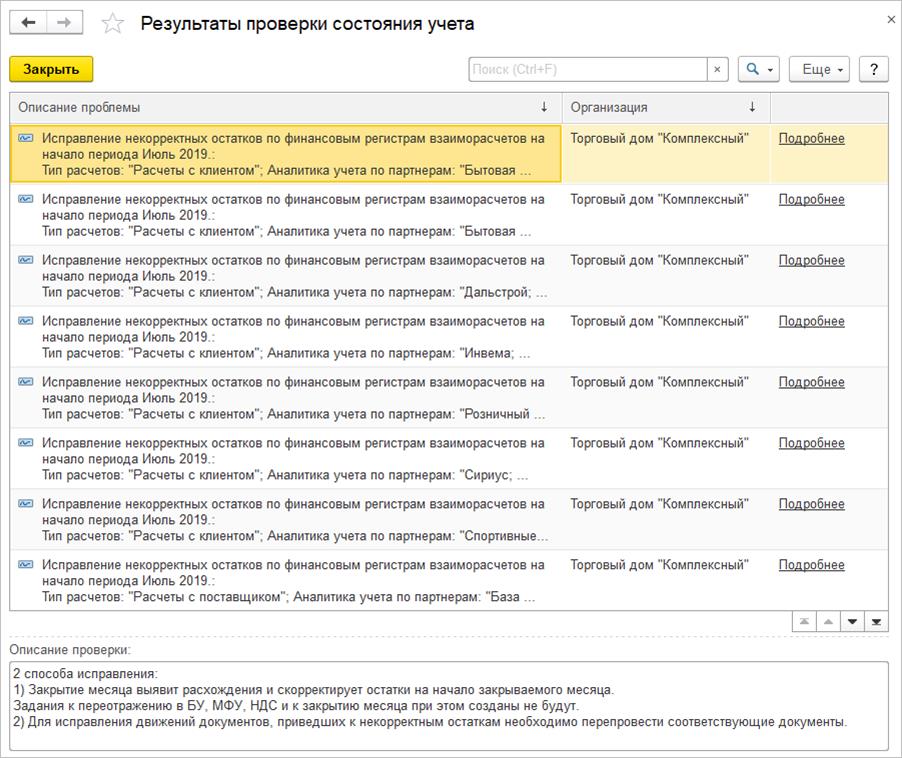The image size is (902, 758).
Task: Click the back navigation arrow
Action: coord(29,23)
